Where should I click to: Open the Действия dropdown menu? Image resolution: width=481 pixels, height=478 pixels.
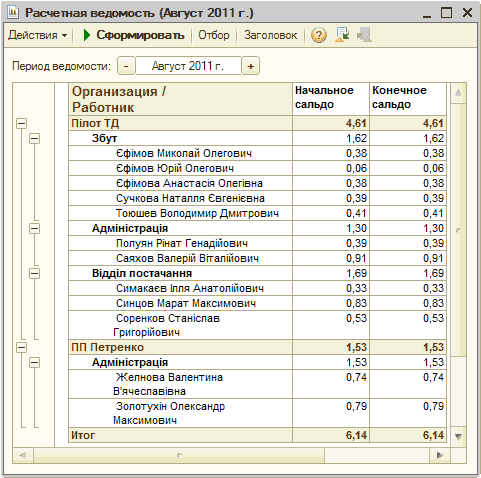[x=37, y=35]
